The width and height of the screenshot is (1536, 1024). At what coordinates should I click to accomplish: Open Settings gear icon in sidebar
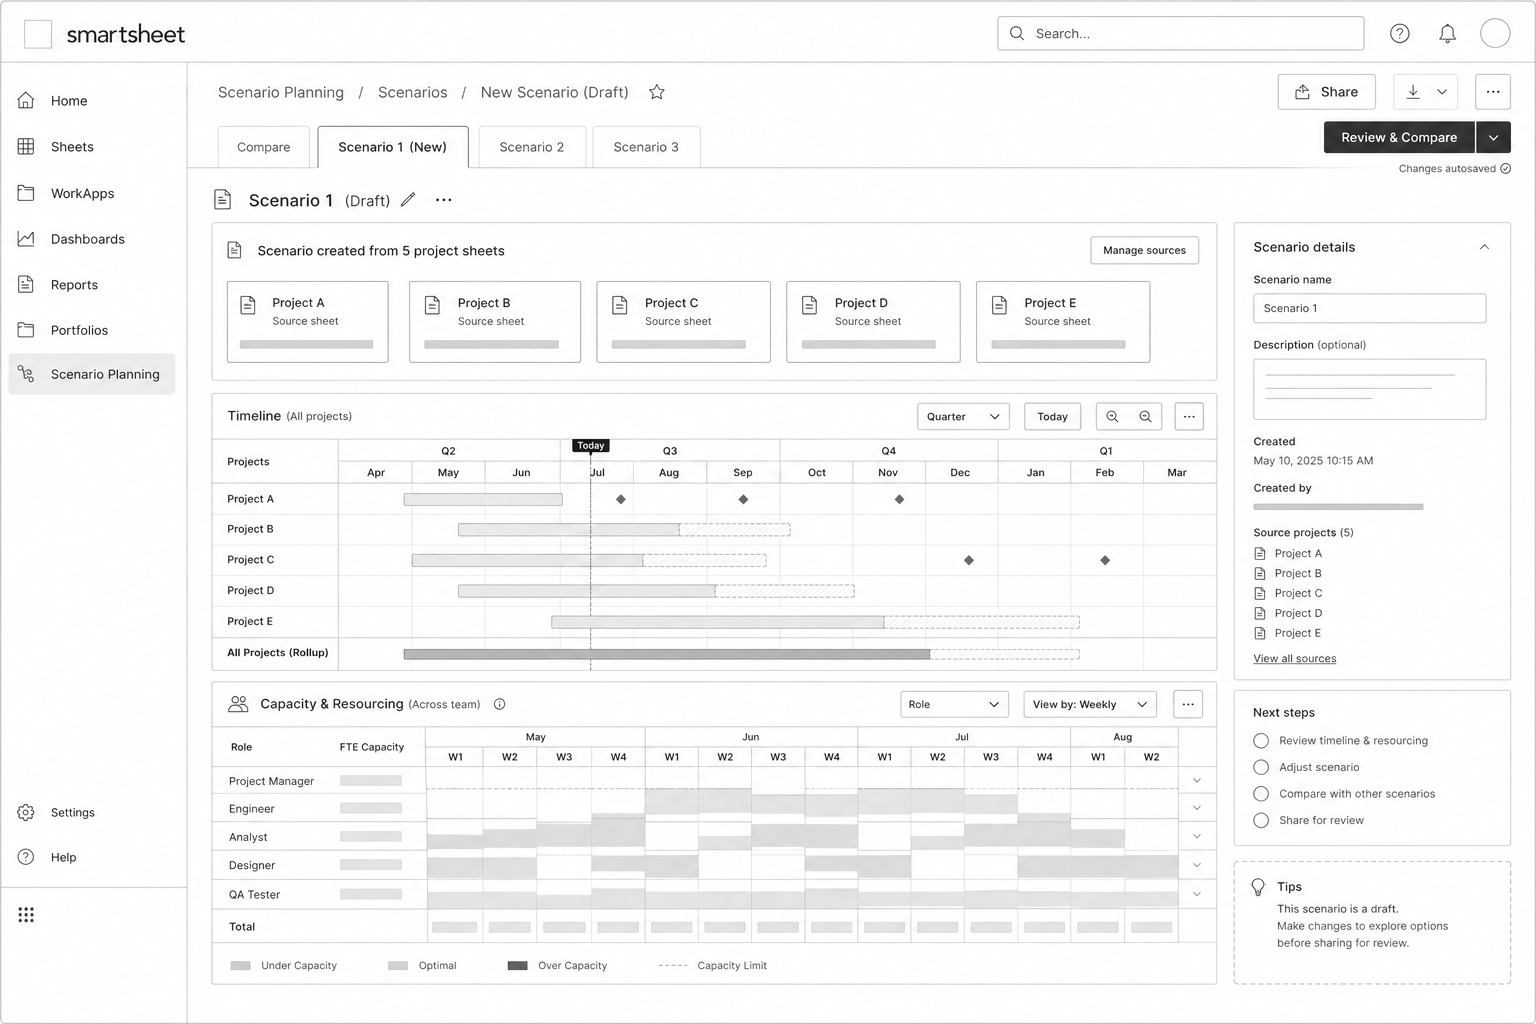point(26,812)
